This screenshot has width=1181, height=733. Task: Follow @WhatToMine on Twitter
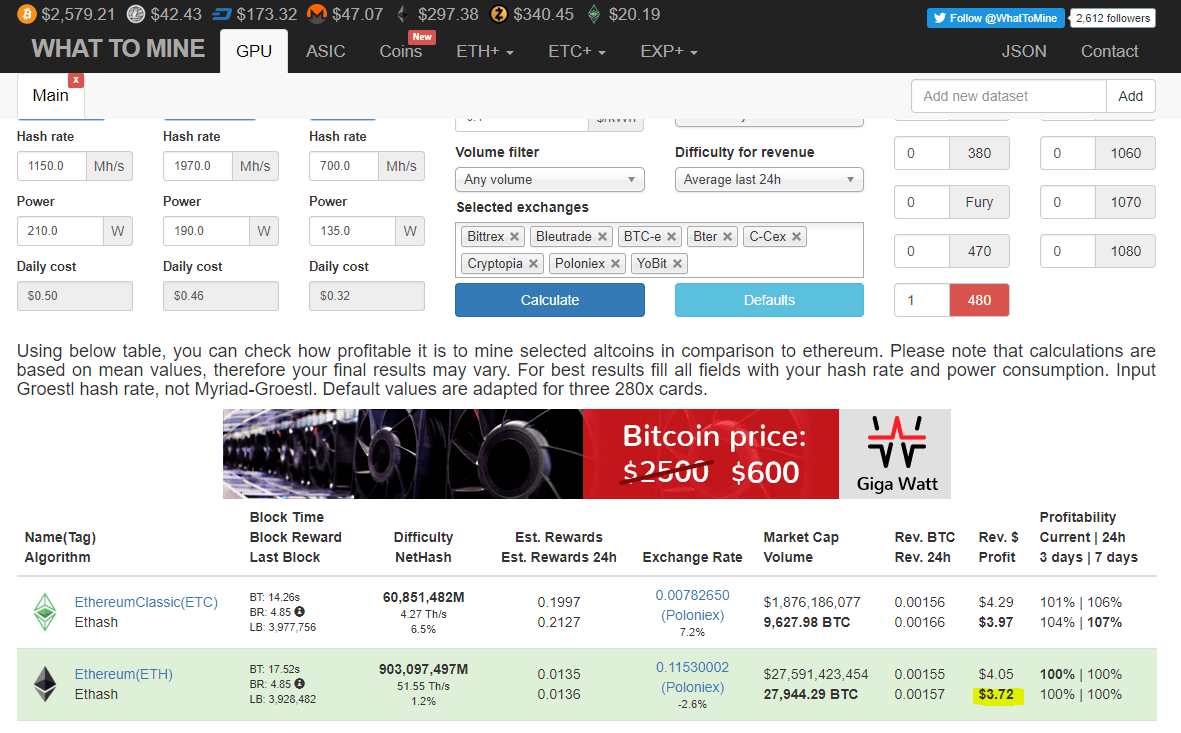coord(996,18)
